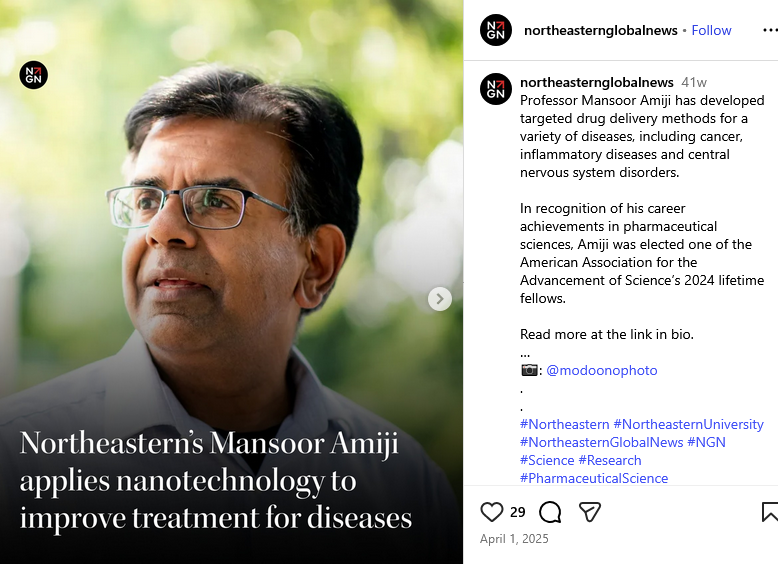View the list of 29 likes
Viewport: 778px width, 564px height.
coord(518,512)
